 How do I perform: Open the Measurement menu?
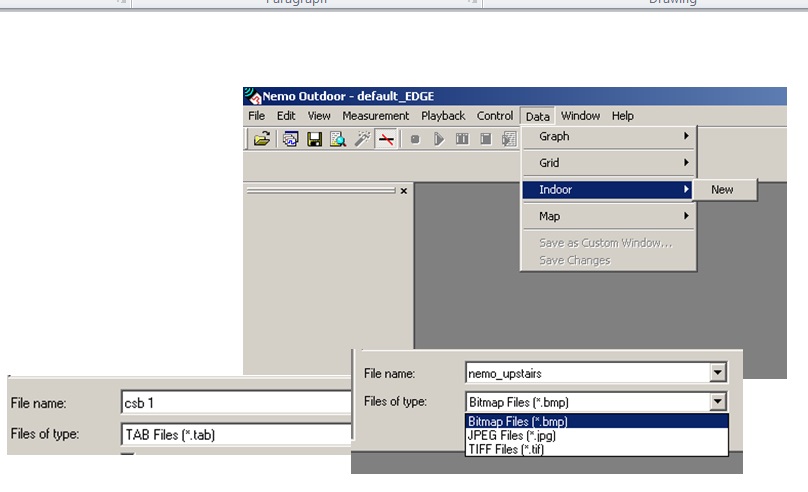[376, 116]
